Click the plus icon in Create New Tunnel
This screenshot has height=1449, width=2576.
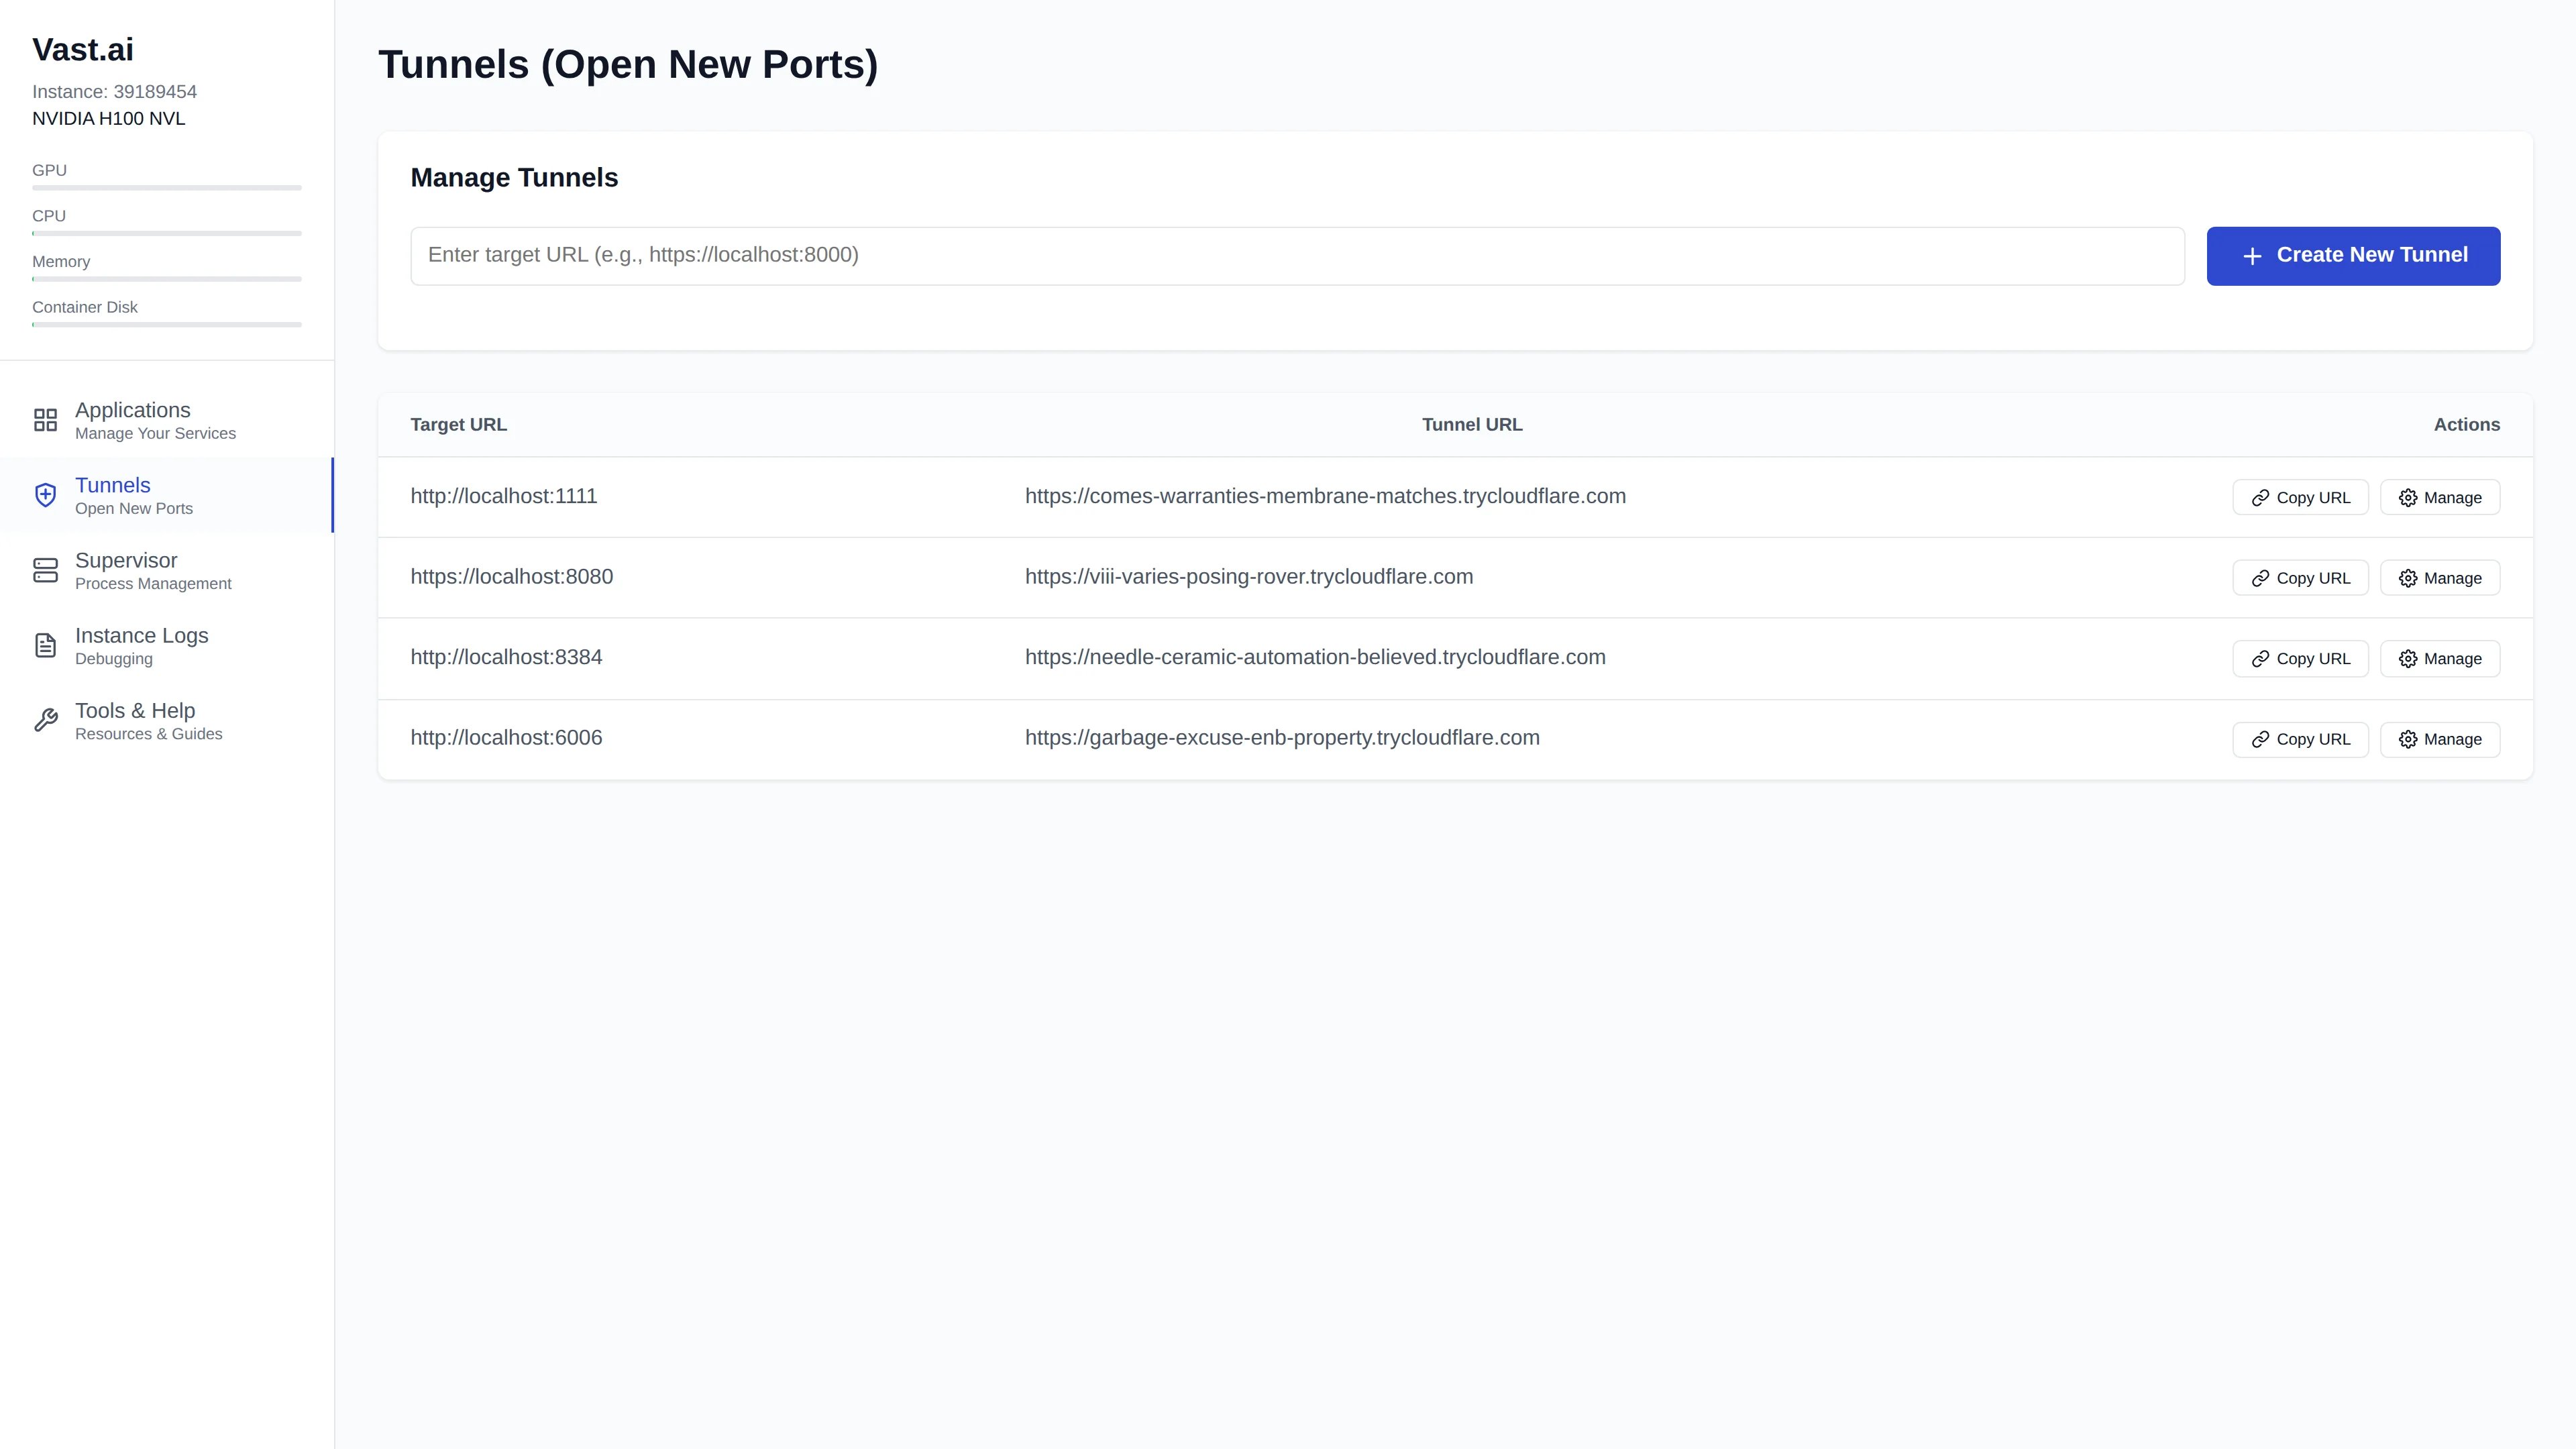[2252, 256]
